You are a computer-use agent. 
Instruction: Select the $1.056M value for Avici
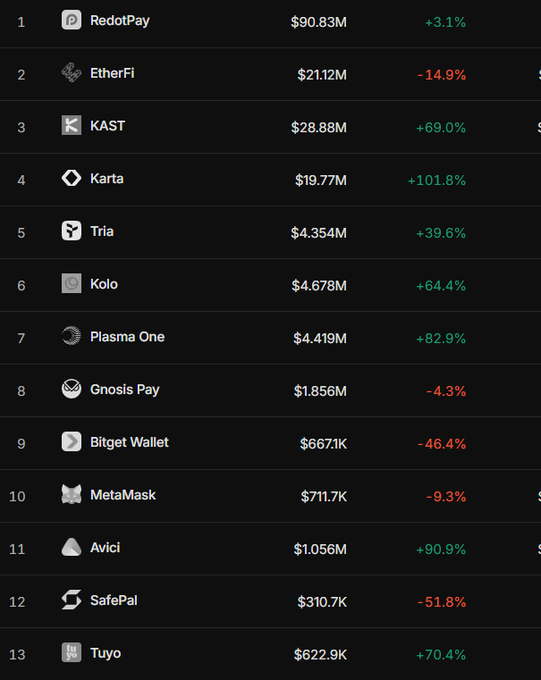320,549
